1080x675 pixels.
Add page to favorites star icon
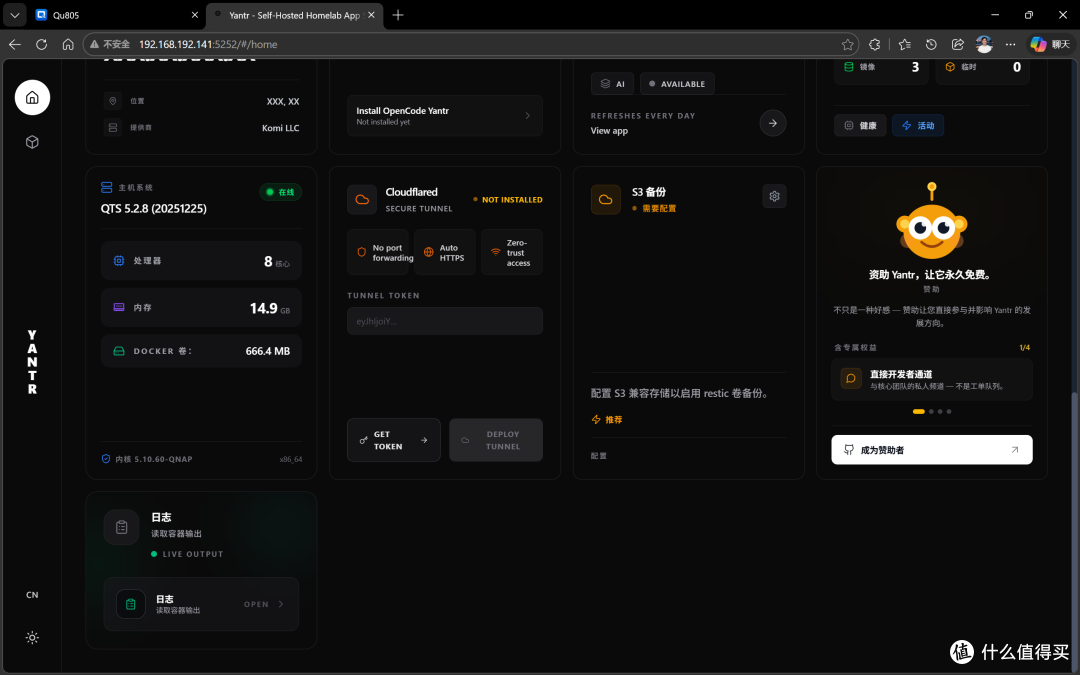[847, 44]
